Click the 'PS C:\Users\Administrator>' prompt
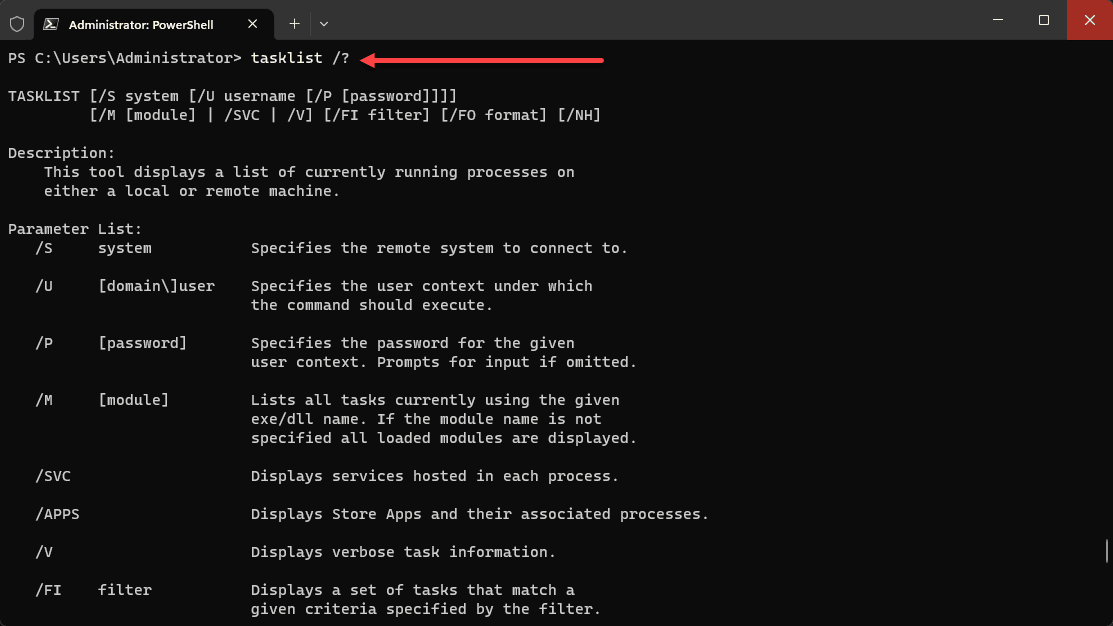The height and width of the screenshot is (626, 1113). coord(125,58)
